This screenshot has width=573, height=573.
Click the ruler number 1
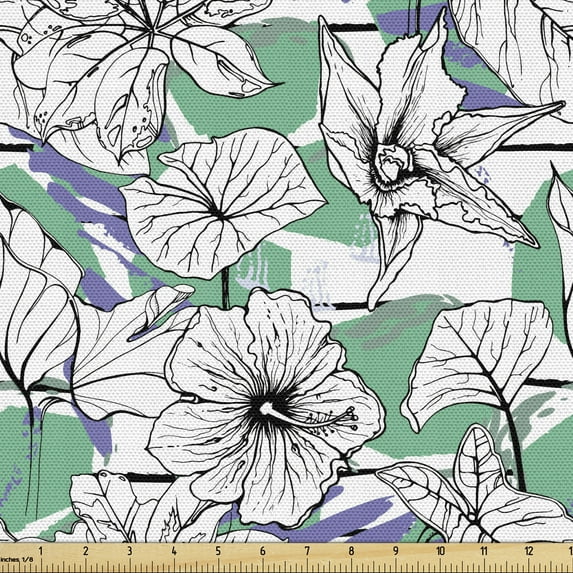point(41,551)
